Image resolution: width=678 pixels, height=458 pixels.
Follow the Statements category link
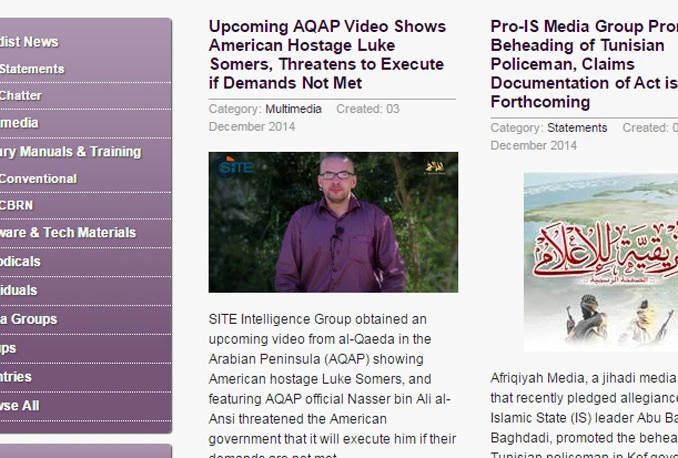point(577,128)
